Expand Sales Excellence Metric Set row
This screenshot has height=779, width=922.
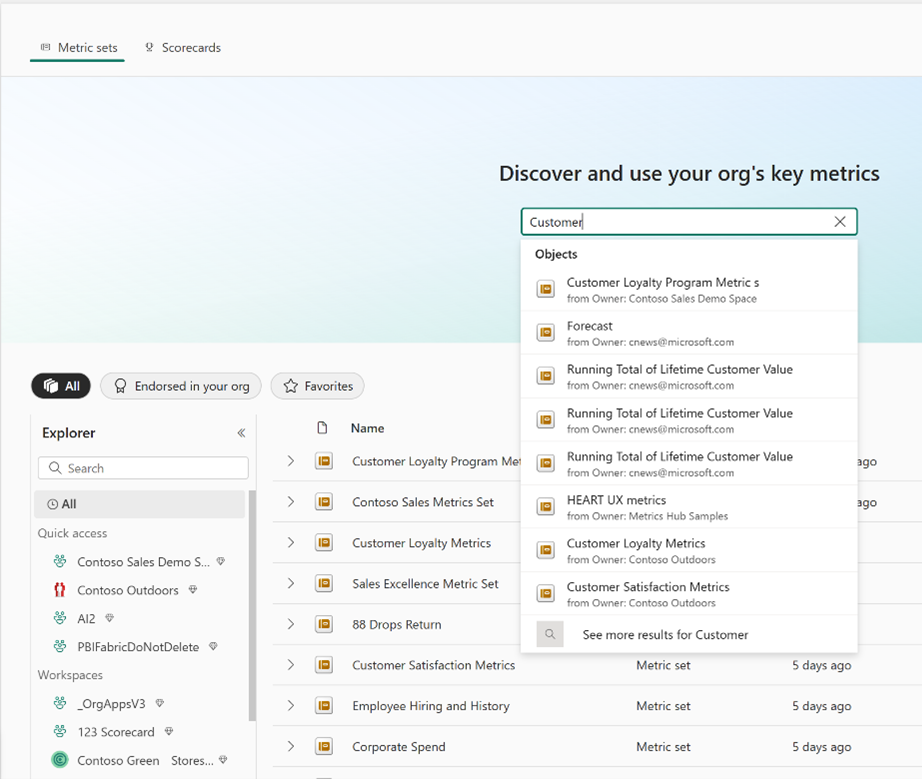pos(290,583)
